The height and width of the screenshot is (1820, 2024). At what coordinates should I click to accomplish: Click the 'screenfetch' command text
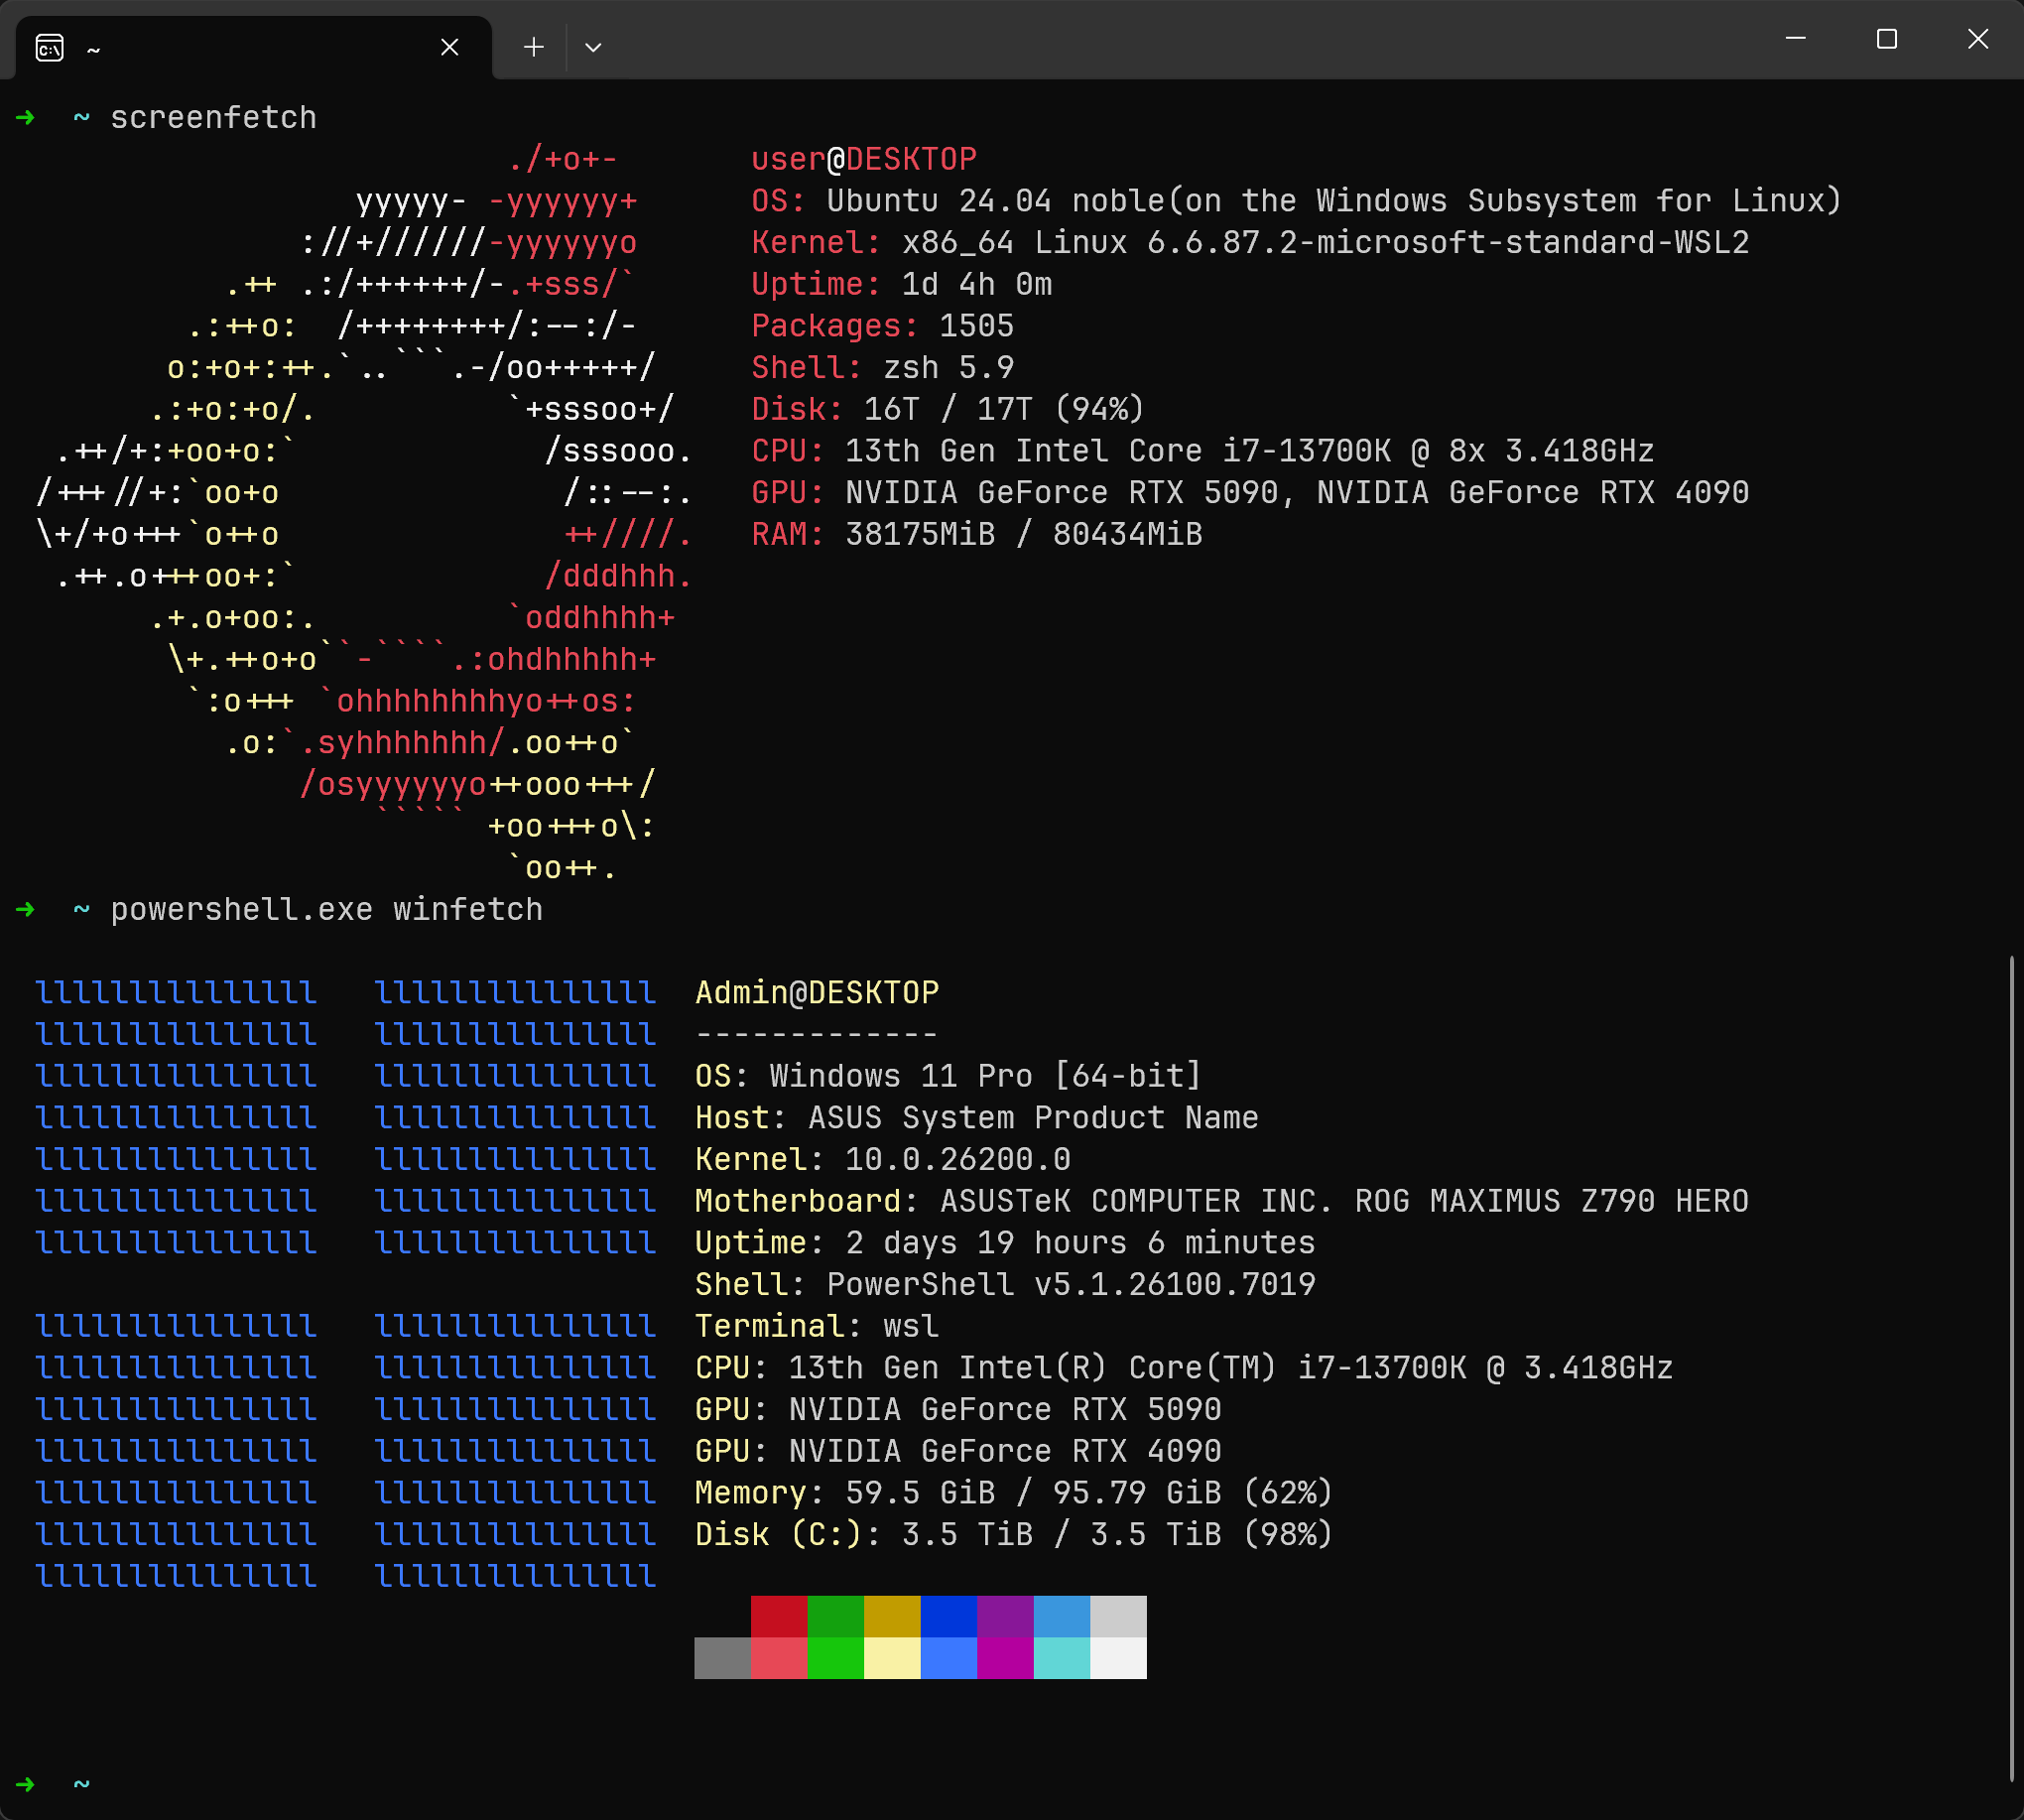pos(213,118)
